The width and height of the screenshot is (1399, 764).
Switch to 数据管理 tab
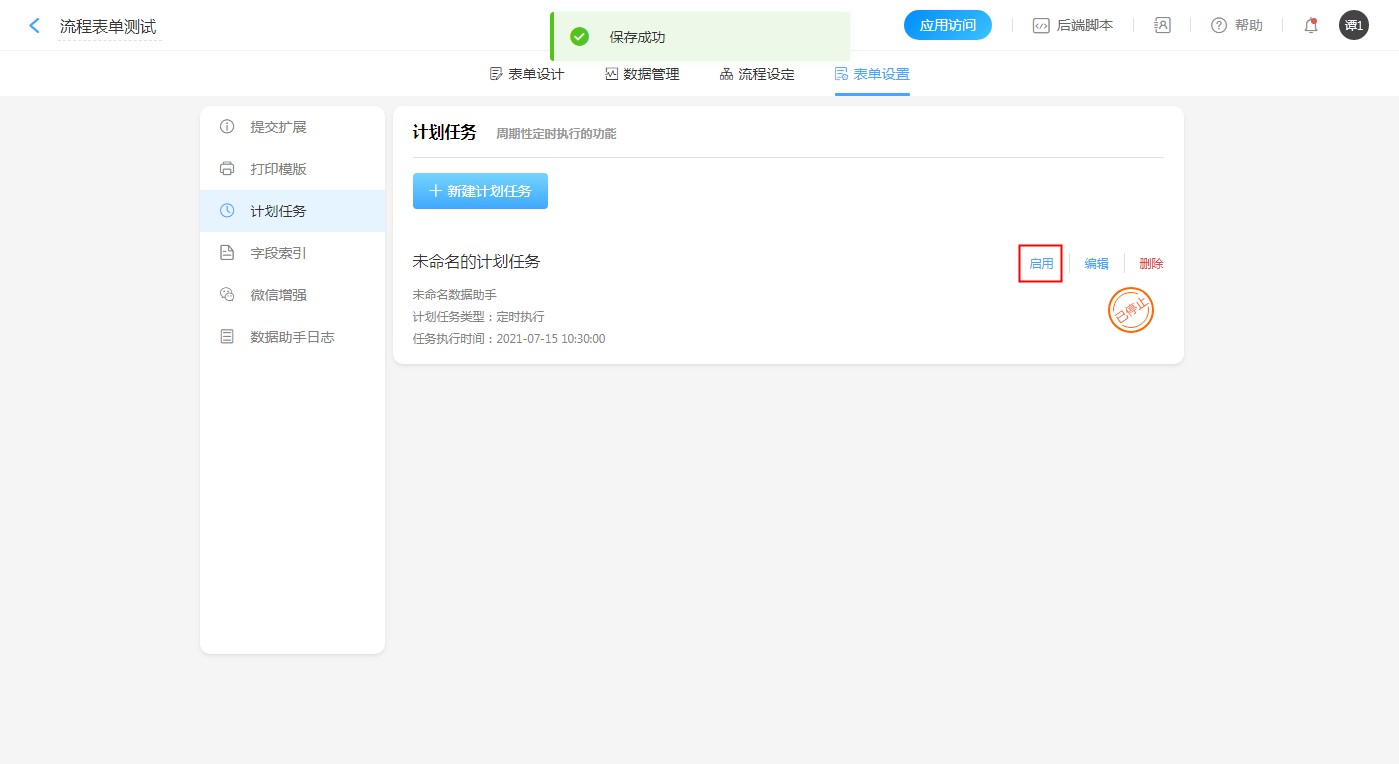(642, 74)
